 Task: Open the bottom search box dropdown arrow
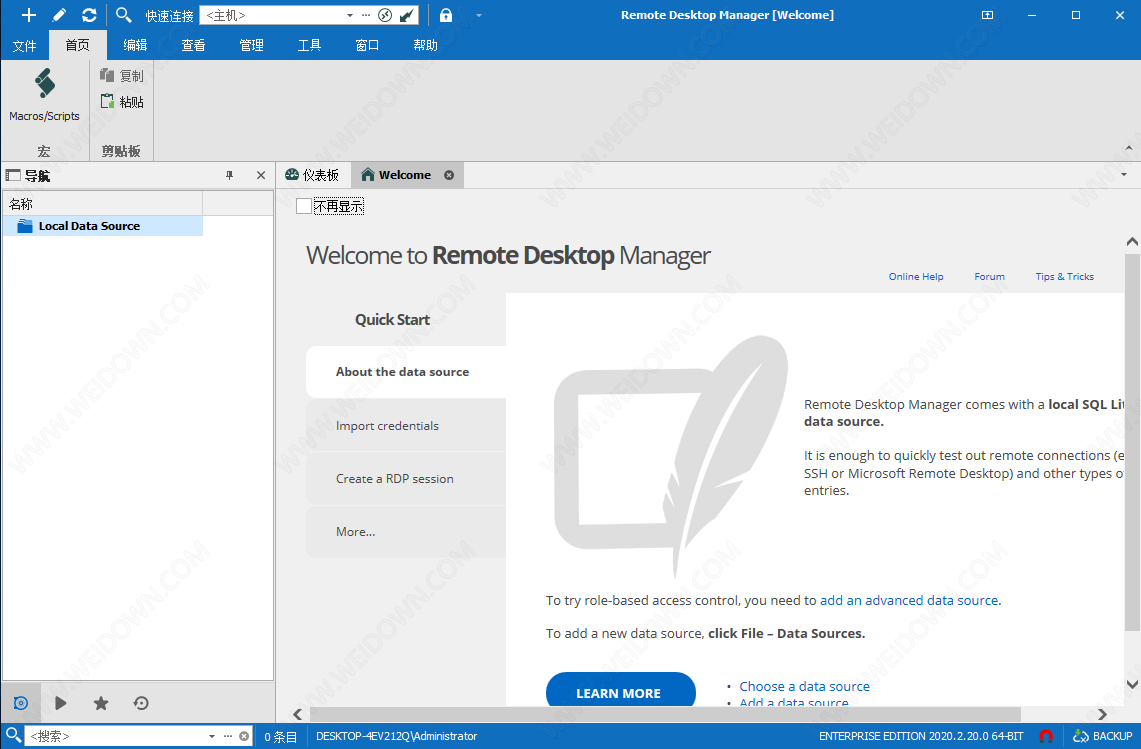pos(212,737)
